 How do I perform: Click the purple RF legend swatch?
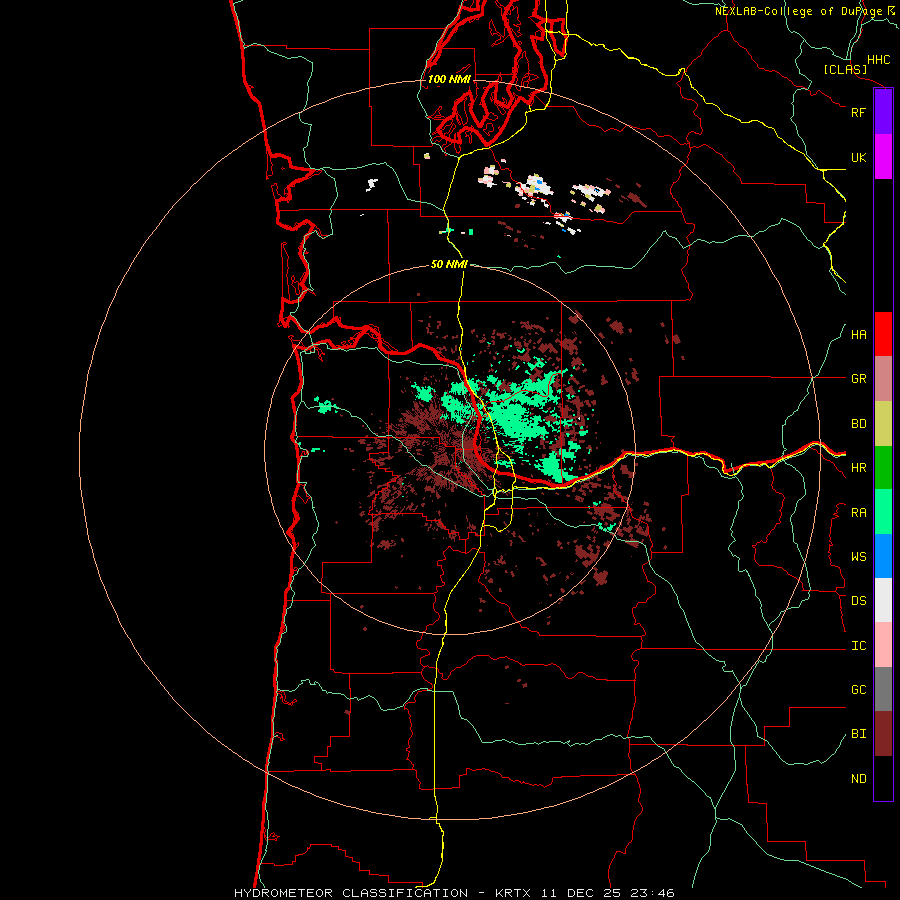pyautogui.click(x=883, y=112)
